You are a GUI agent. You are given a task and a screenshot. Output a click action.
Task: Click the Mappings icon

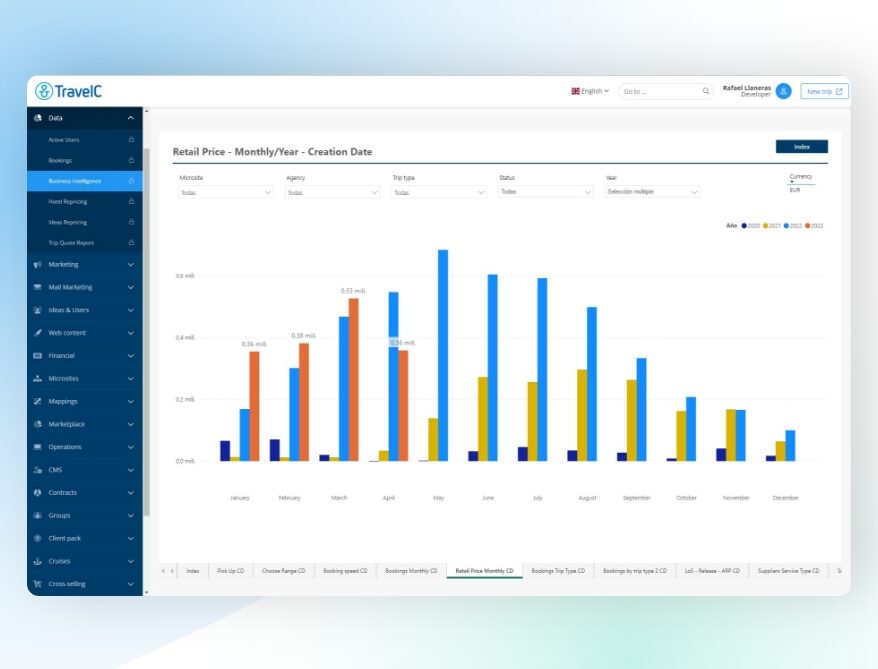pyautogui.click(x=38, y=401)
